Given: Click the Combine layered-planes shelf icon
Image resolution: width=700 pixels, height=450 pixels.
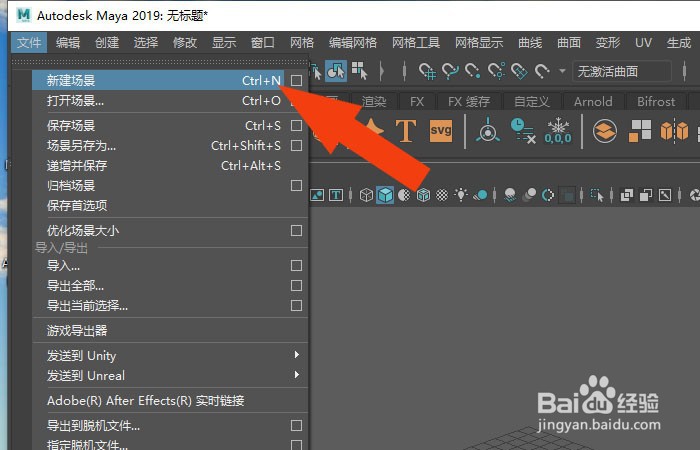Looking at the screenshot, I should pos(605,131).
